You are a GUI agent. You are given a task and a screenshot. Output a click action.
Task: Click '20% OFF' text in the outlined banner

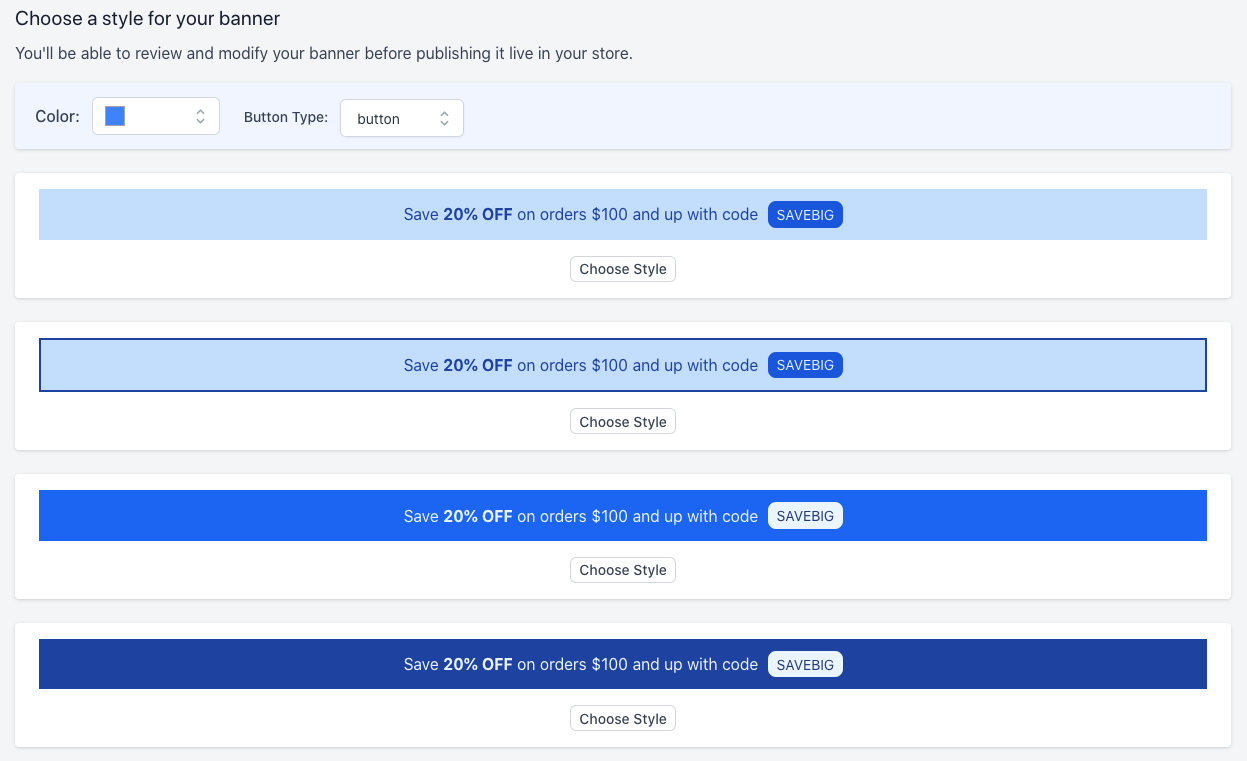click(477, 366)
